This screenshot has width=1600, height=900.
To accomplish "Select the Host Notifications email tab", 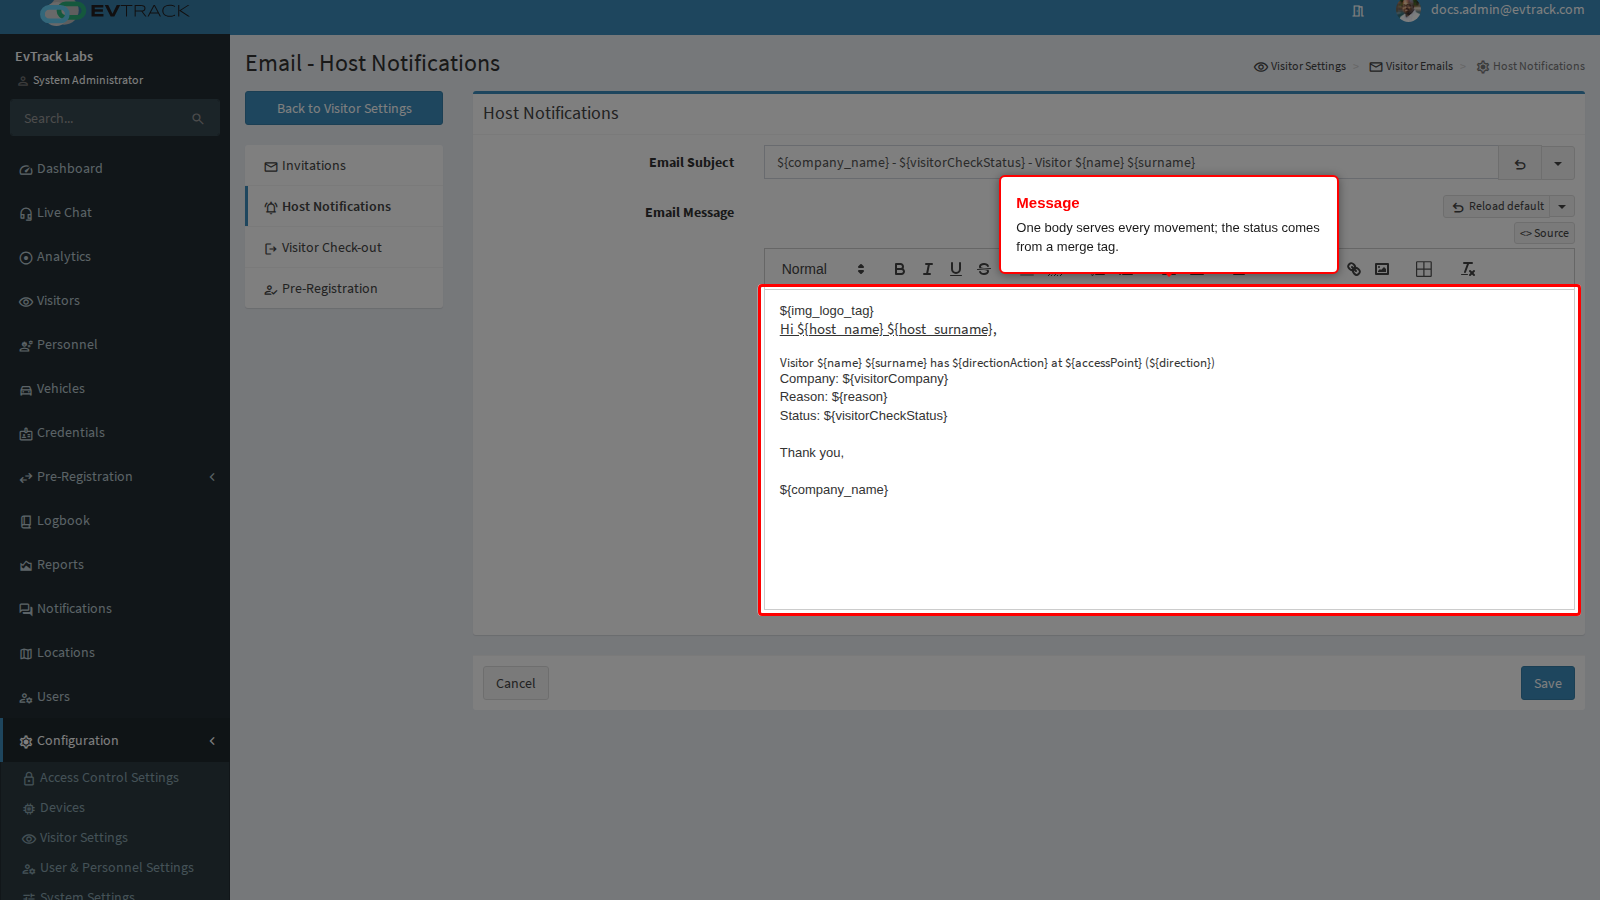I will 344,207.
